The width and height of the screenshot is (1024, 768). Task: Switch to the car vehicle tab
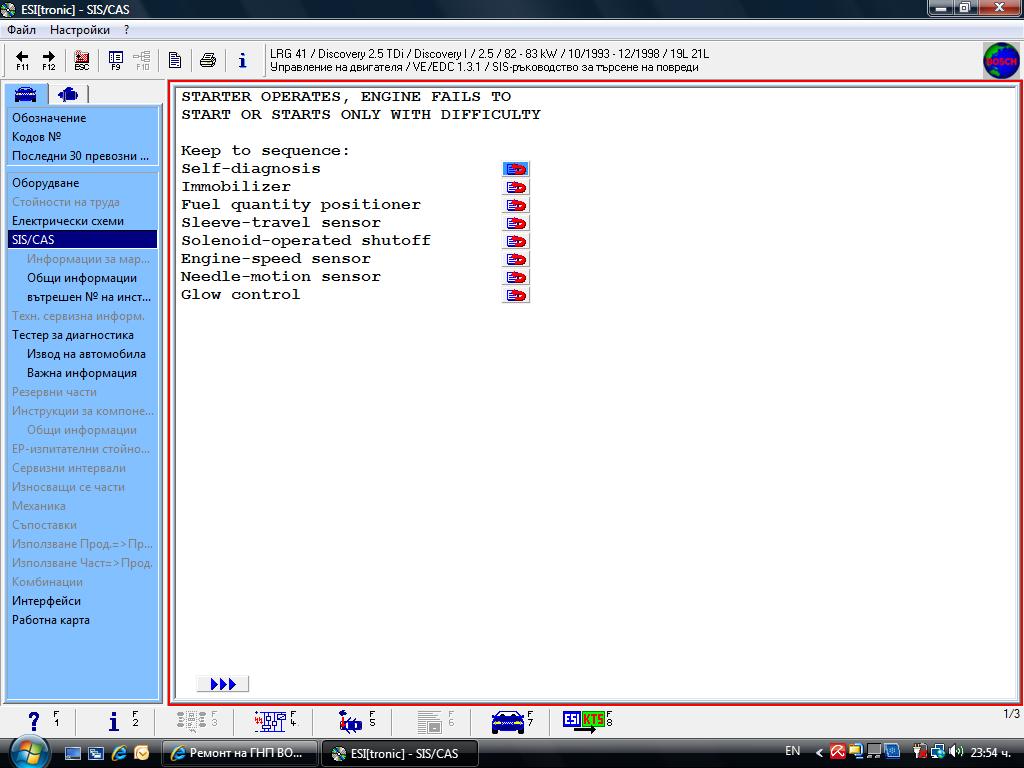pyautogui.click(x=25, y=94)
